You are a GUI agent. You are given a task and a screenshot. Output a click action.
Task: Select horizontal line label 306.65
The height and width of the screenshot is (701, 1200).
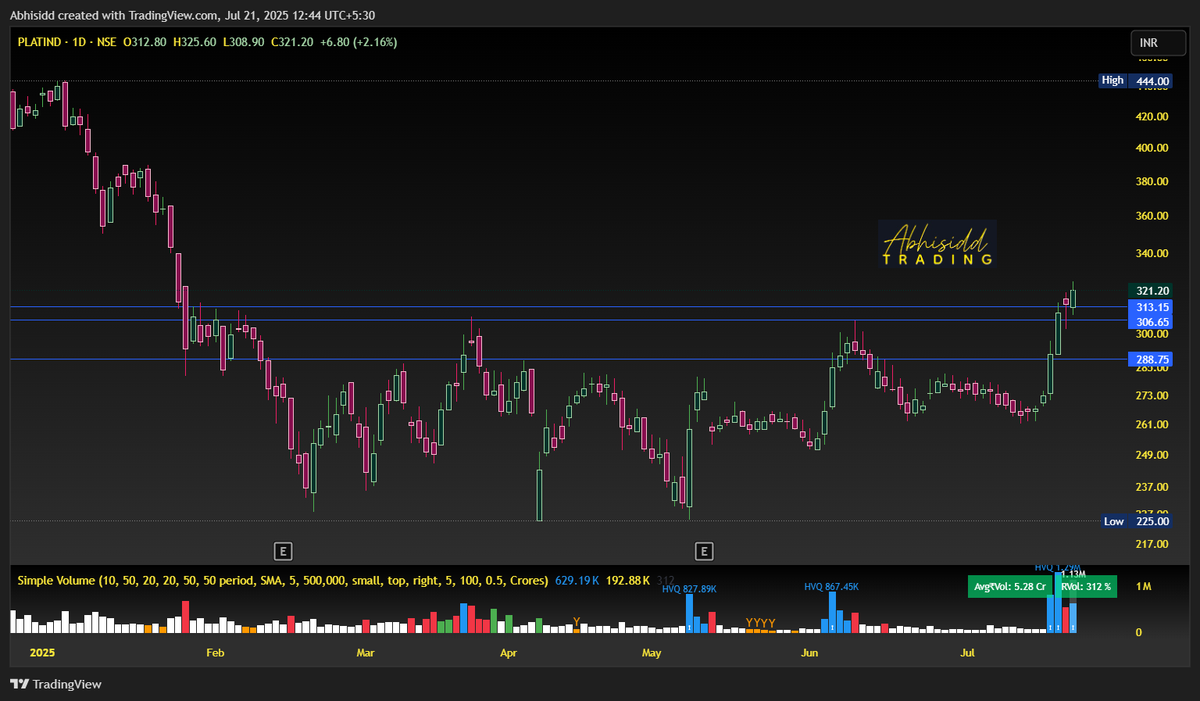[x=1153, y=322]
